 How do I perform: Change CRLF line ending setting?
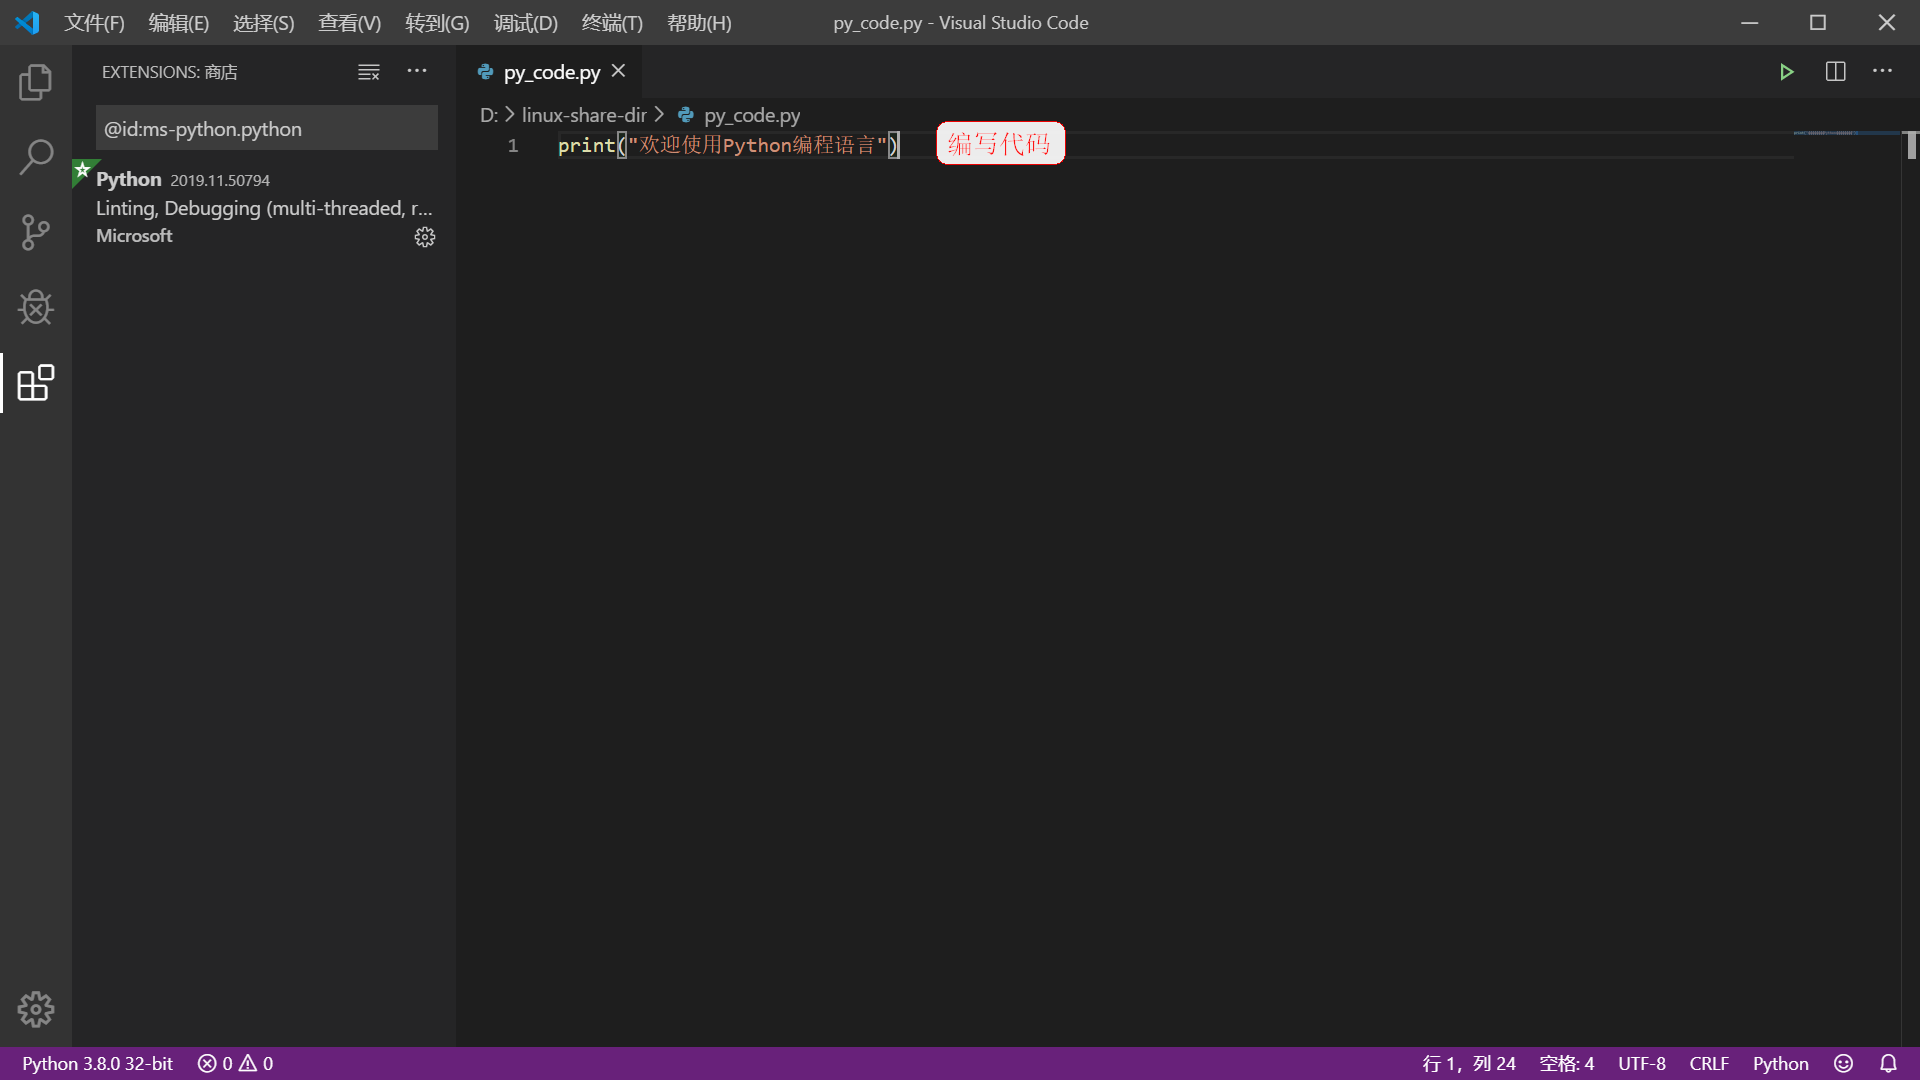click(x=1708, y=1063)
